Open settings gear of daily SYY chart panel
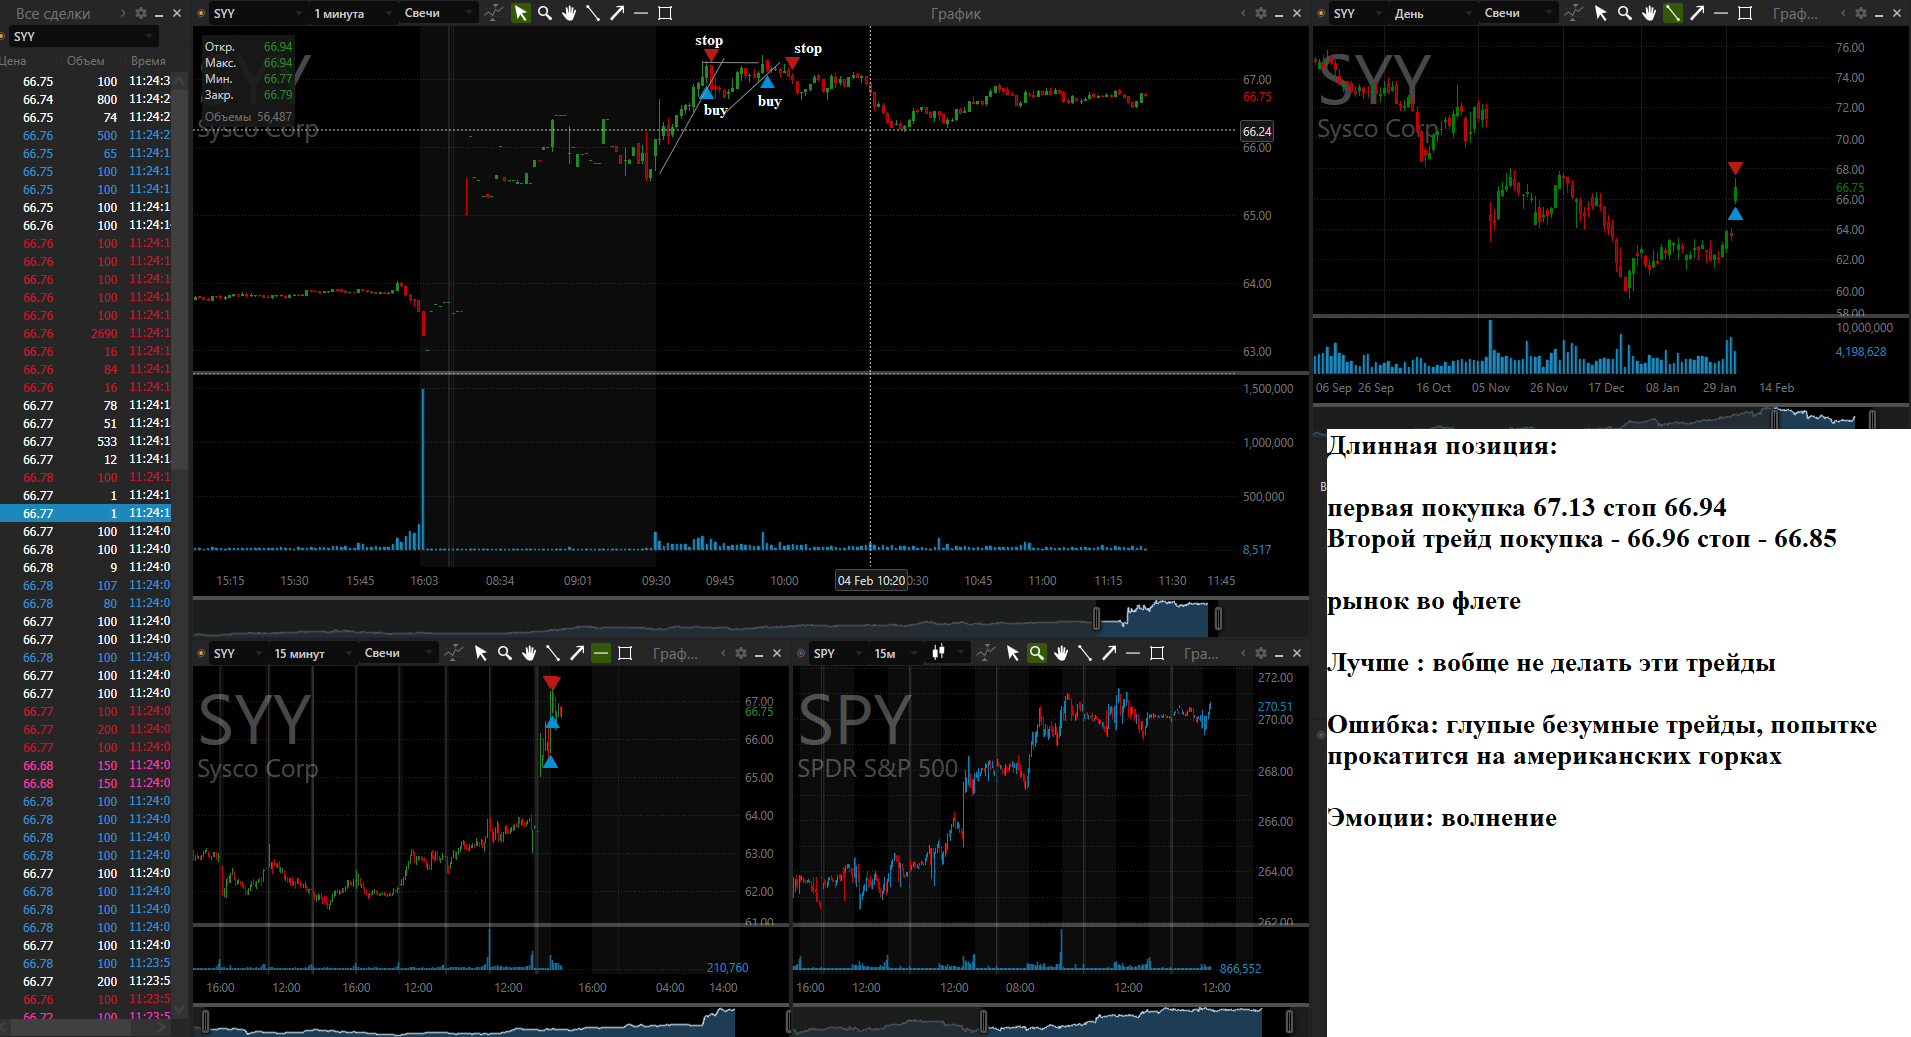The width and height of the screenshot is (1911, 1037). (1861, 13)
